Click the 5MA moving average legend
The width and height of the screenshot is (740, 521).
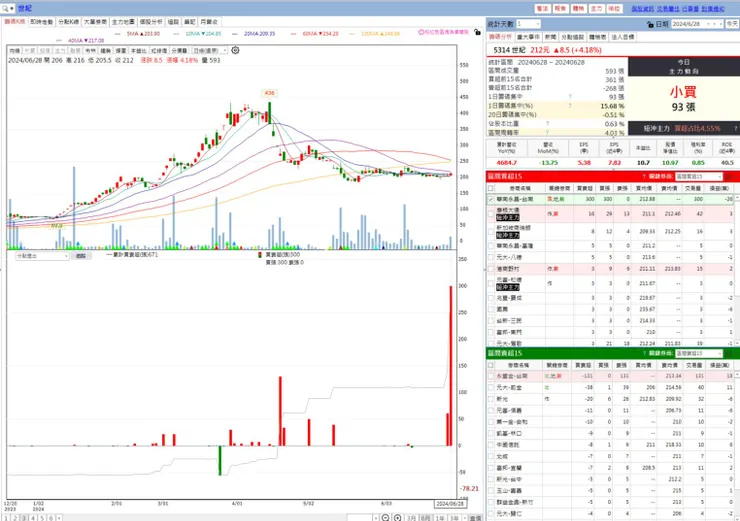[143, 34]
